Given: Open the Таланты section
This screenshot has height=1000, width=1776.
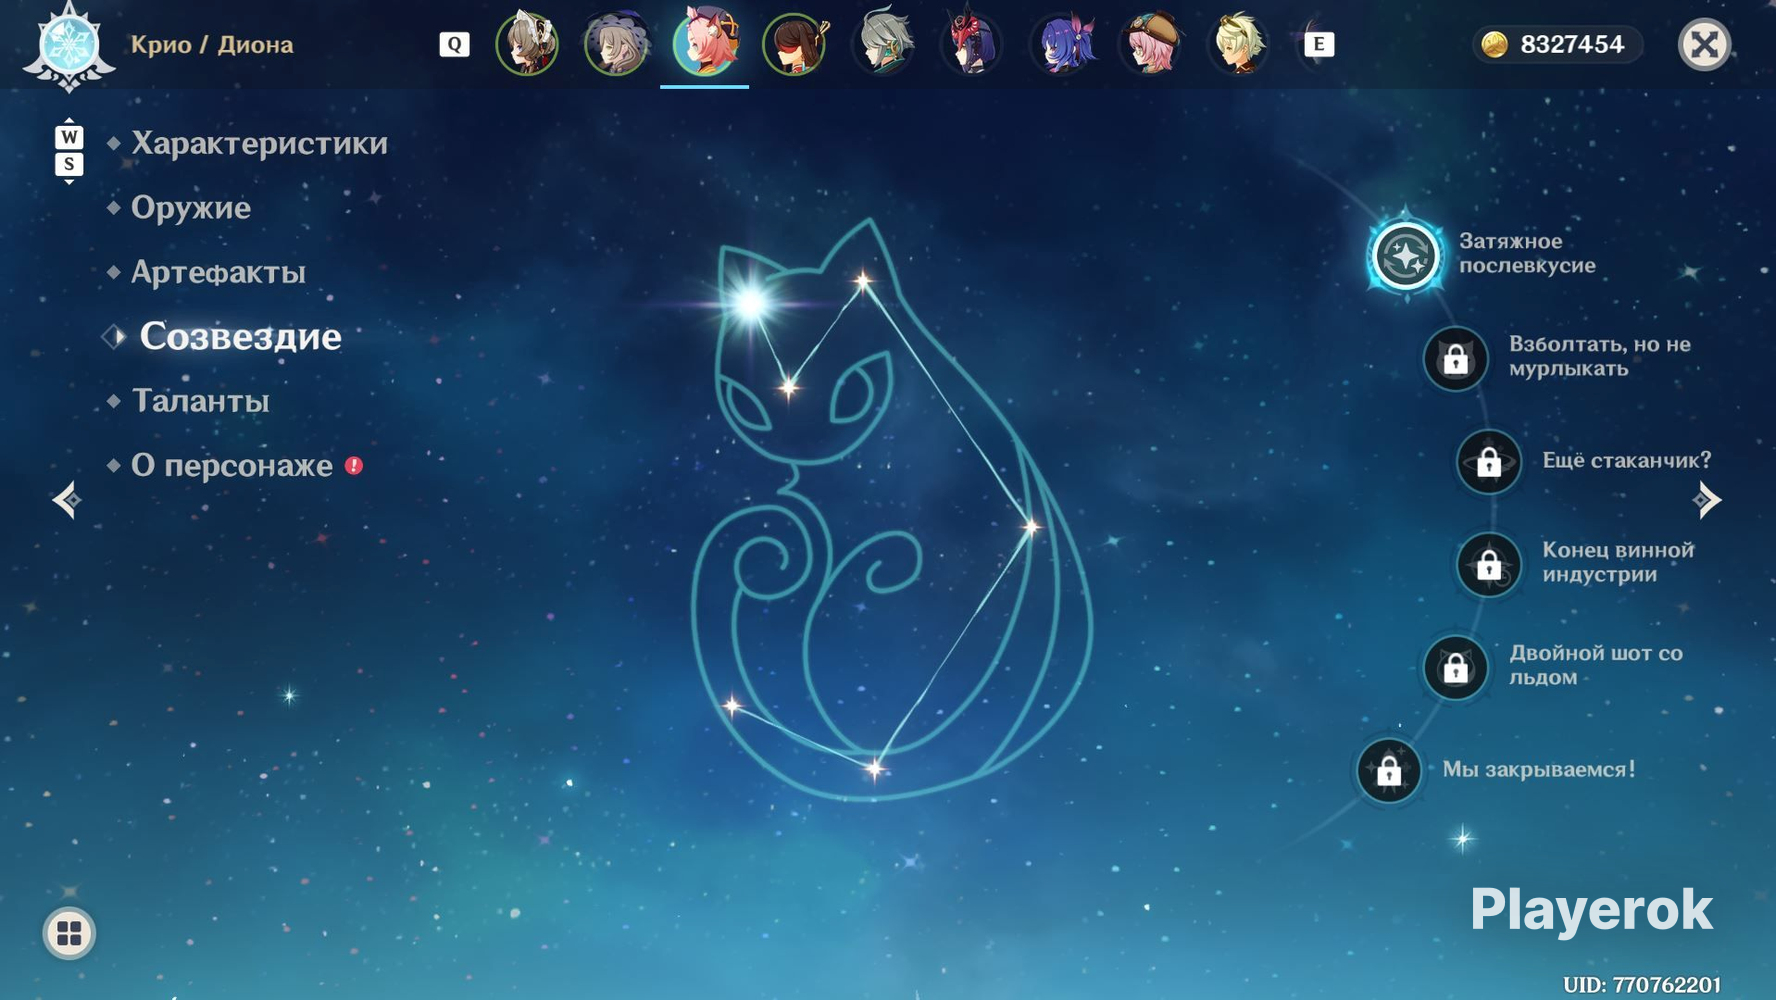Looking at the screenshot, I should click(x=201, y=401).
